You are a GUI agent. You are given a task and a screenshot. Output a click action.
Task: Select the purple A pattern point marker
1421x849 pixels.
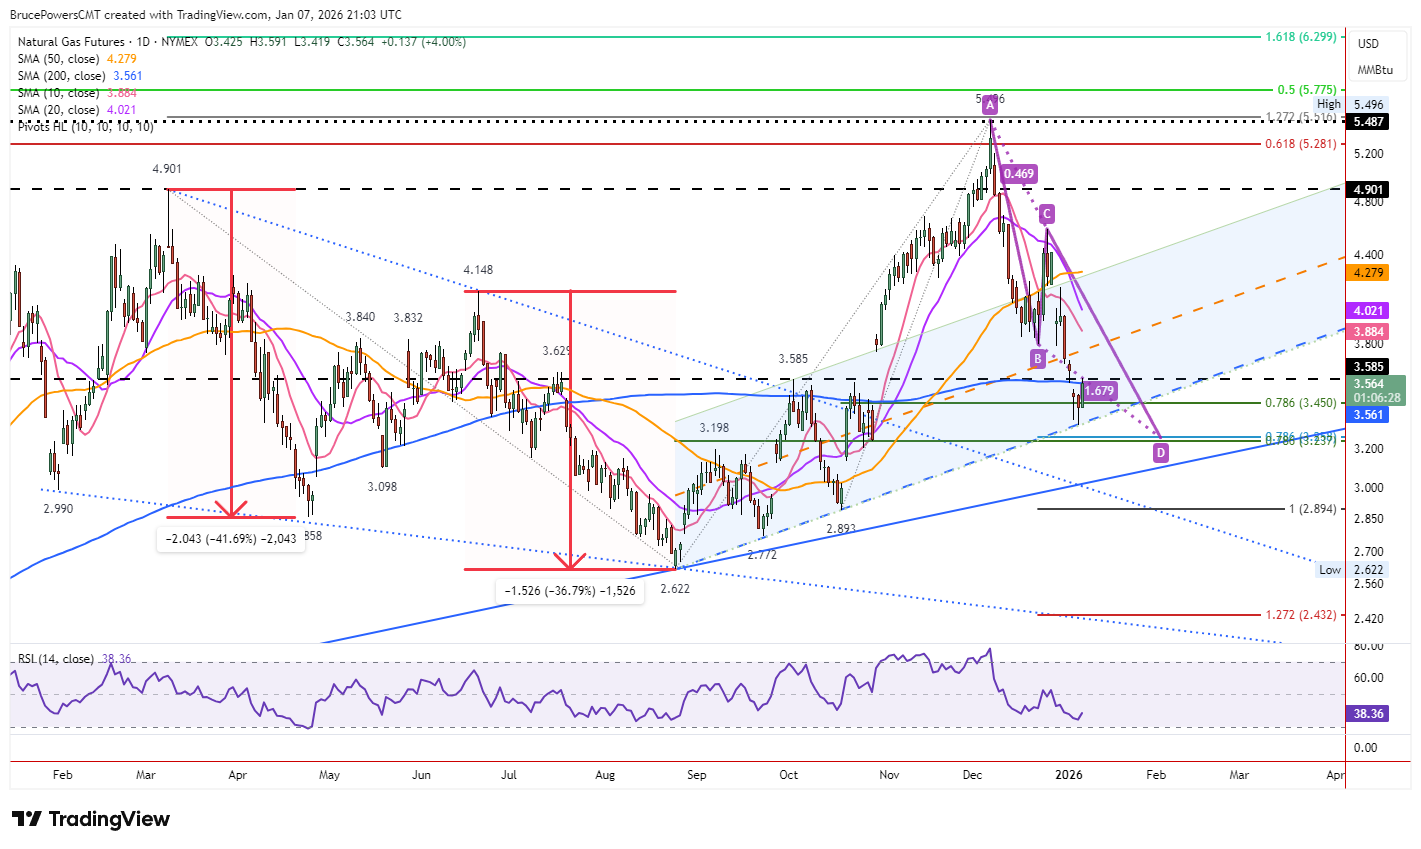(990, 105)
